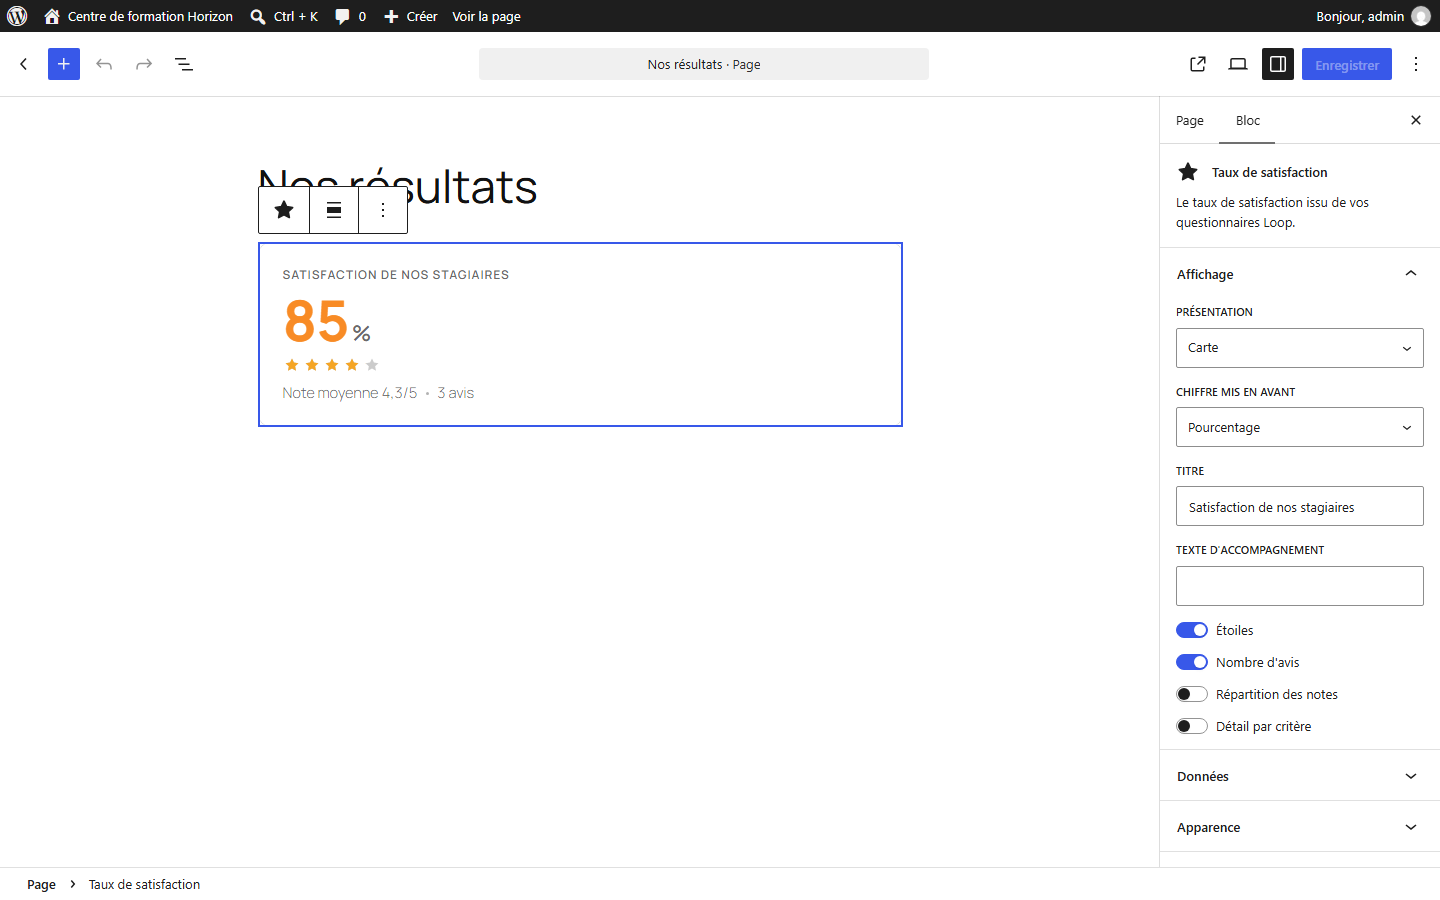Disable the Étoiles toggle
1440x900 pixels.
(1192, 630)
